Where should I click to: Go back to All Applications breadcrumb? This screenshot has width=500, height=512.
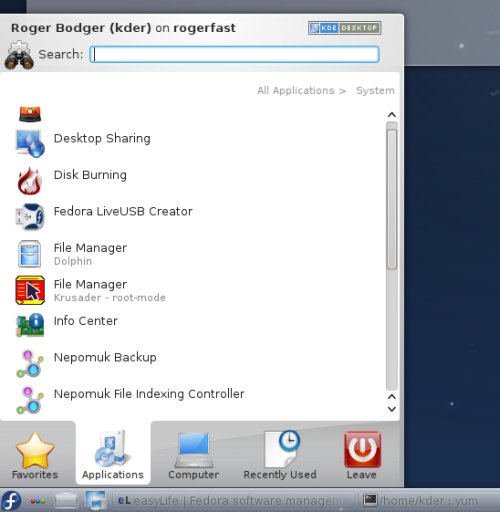(x=295, y=91)
